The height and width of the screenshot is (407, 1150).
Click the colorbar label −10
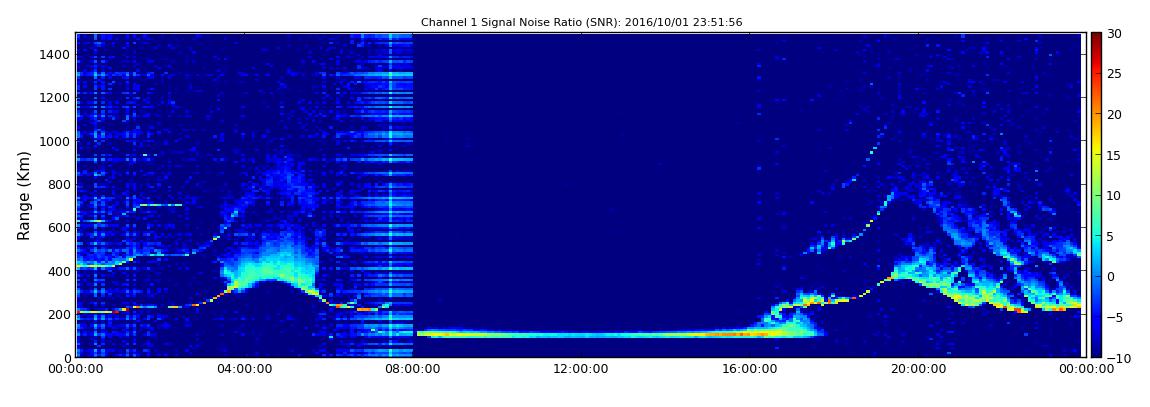pos(1118,358)
